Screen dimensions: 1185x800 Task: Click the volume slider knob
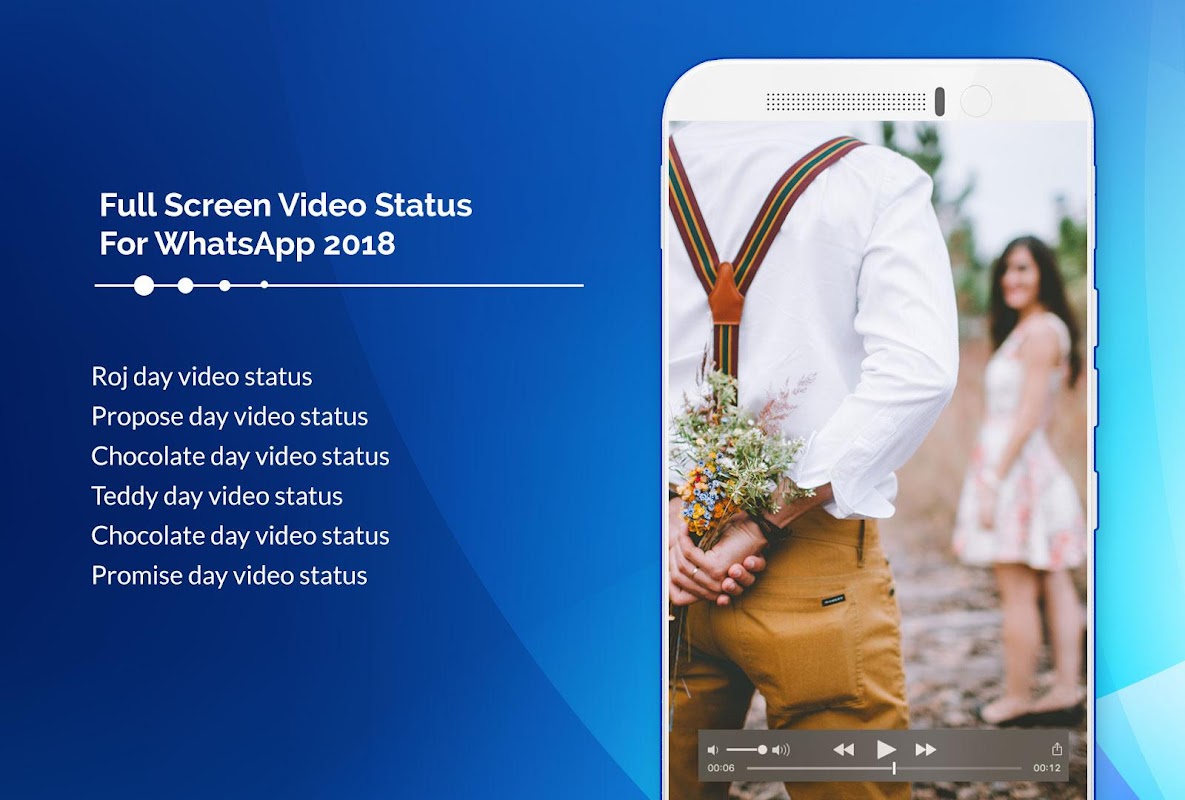click(763, 750)
